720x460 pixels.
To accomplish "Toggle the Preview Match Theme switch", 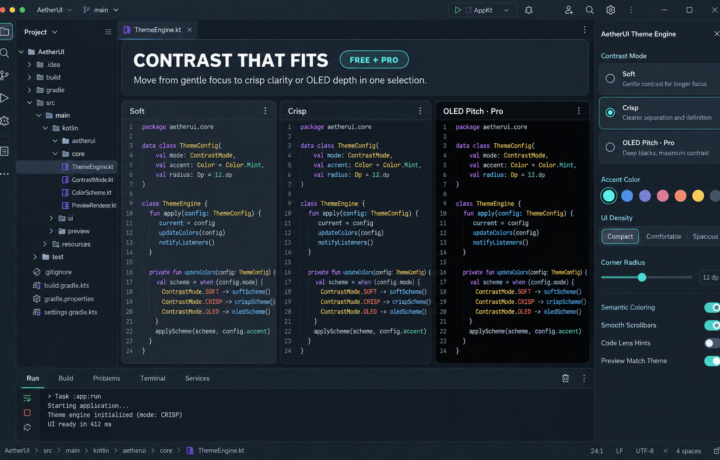I will pyautogui.click(x=712, y=361).
